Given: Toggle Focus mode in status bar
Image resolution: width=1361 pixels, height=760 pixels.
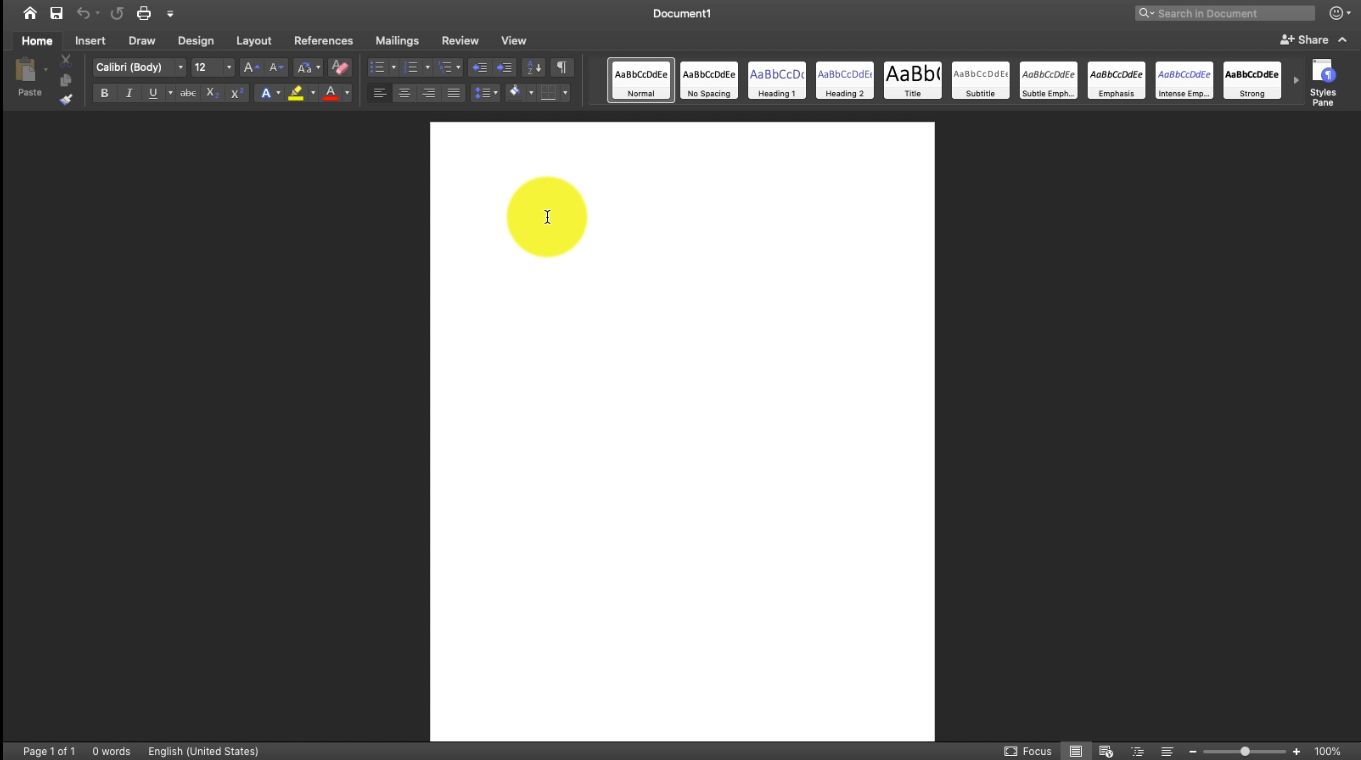Looking at the screenshot, I should (x=1028, y=751).
